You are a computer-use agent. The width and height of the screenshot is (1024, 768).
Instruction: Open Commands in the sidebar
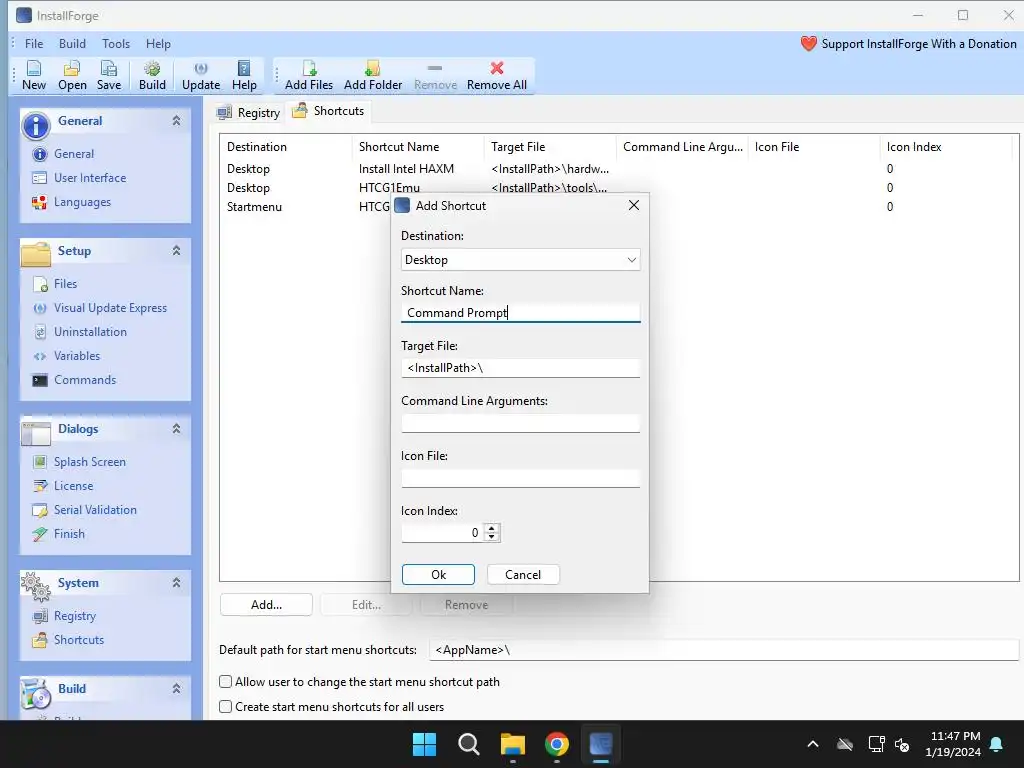[85, 380]
